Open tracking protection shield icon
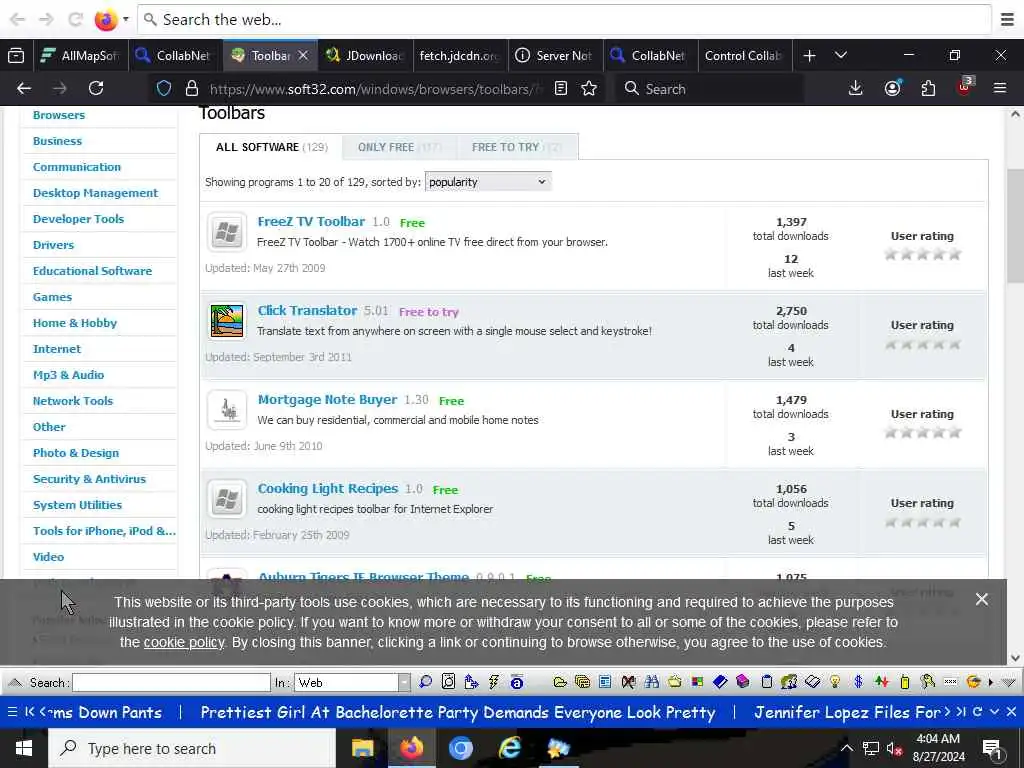Viewport: 1024px width, 768px height. coord(164,88)
